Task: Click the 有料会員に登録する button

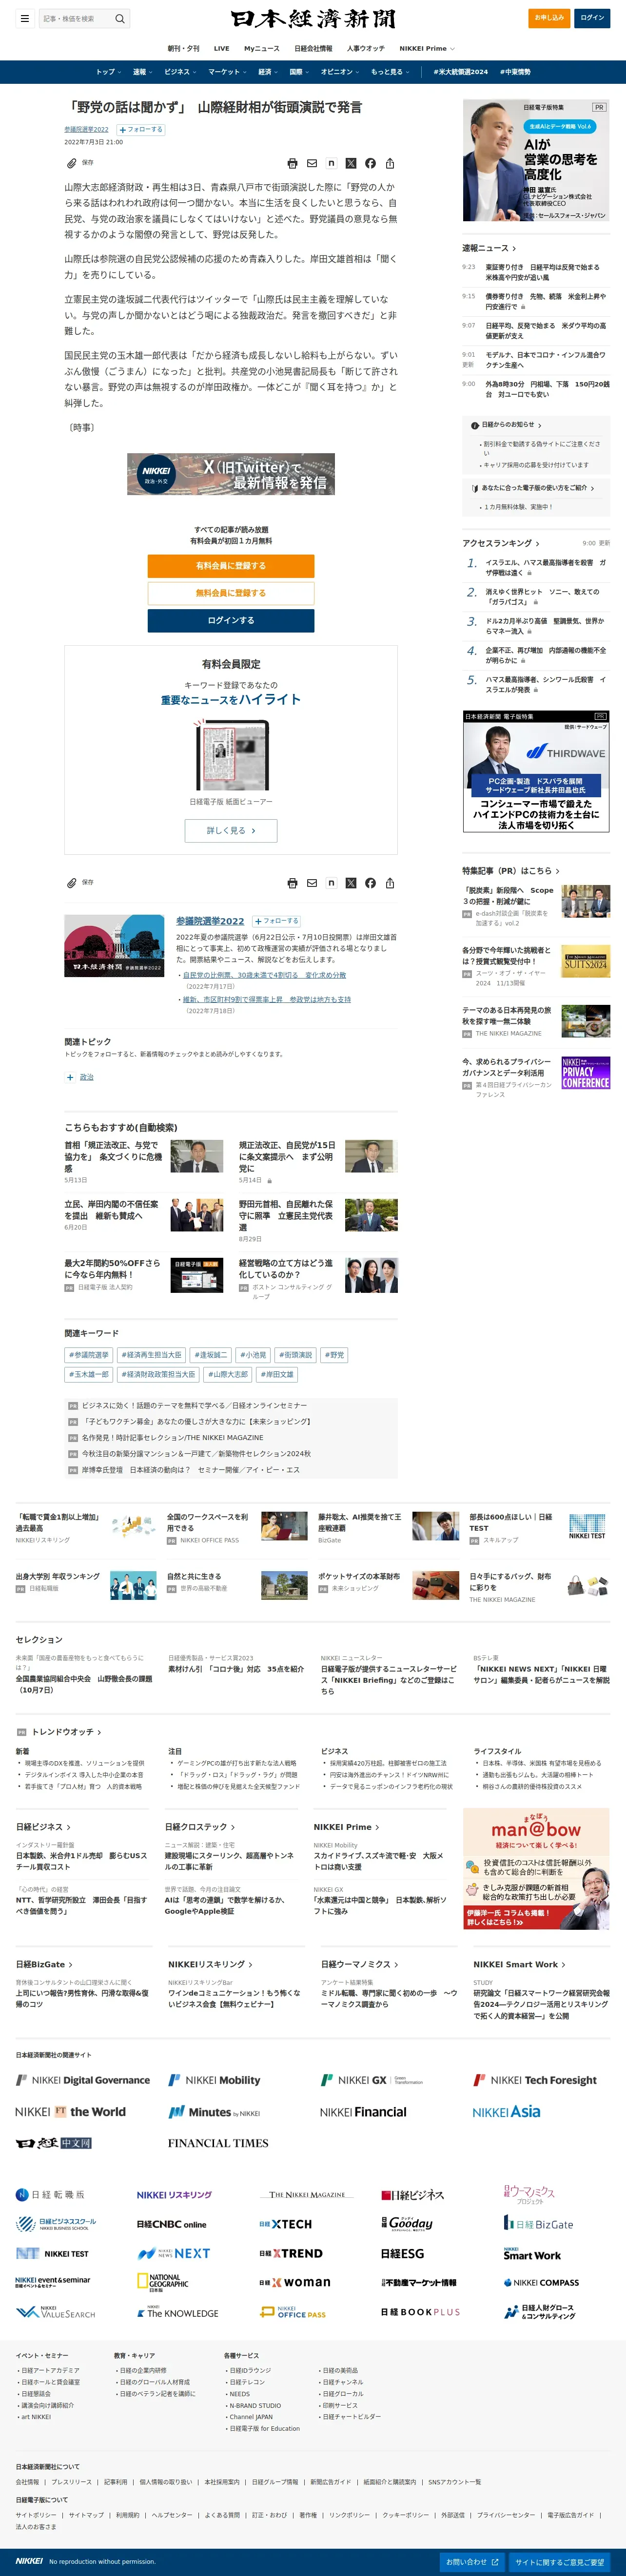Action: pos(231,566)
